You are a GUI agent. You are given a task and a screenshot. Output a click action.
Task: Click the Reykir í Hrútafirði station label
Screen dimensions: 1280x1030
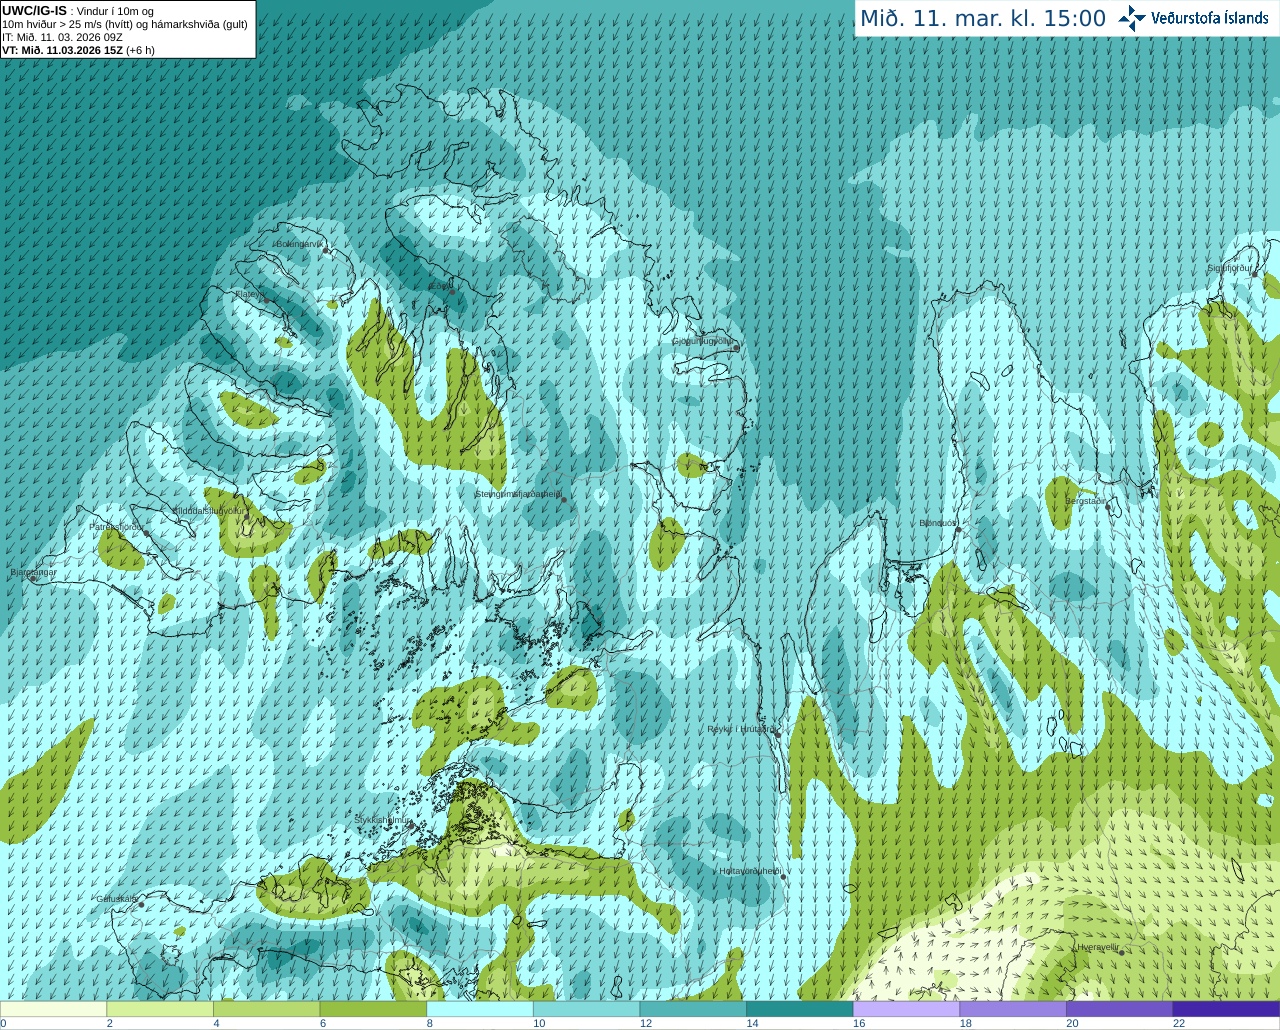tap(740, 729)
